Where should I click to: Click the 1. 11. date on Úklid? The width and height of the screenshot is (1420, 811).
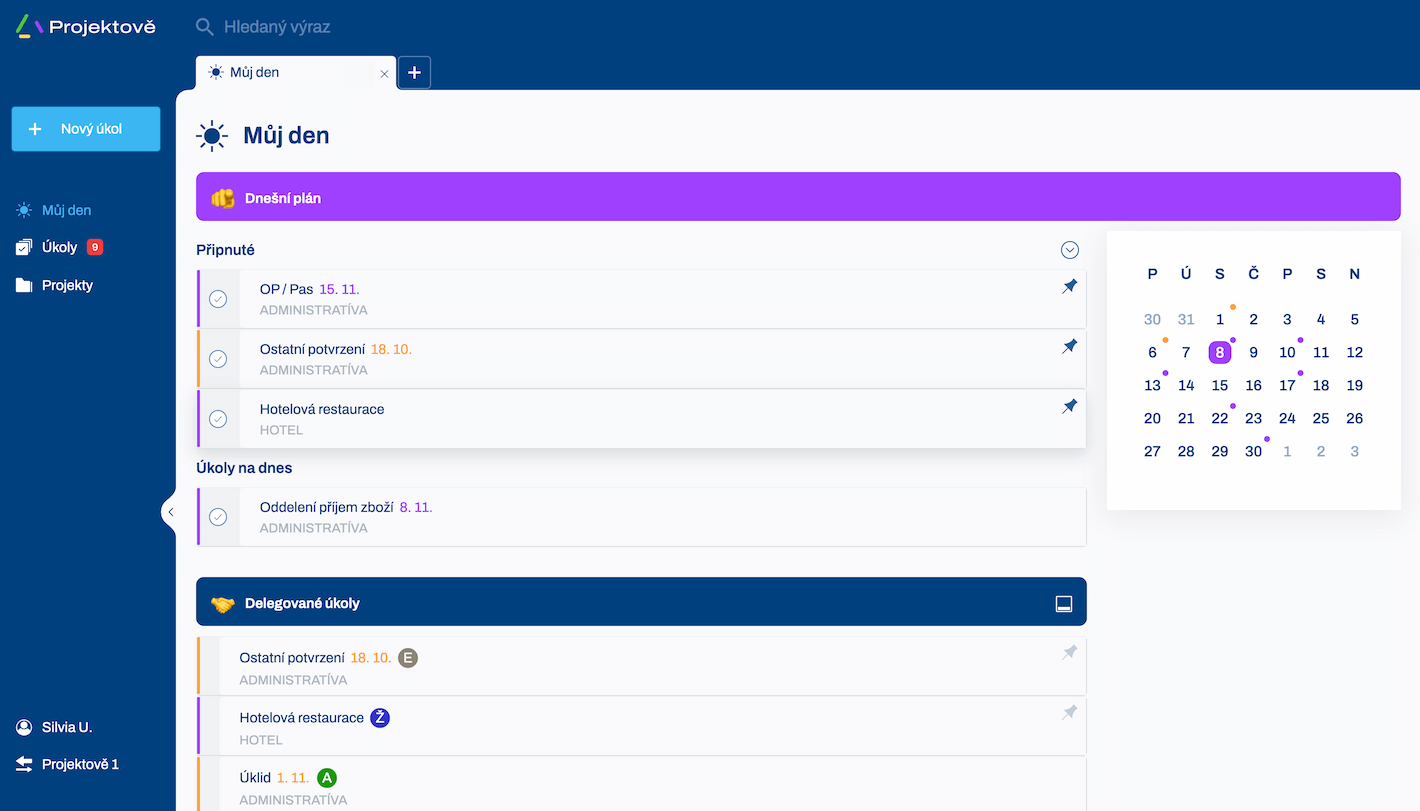click(293, 777)
